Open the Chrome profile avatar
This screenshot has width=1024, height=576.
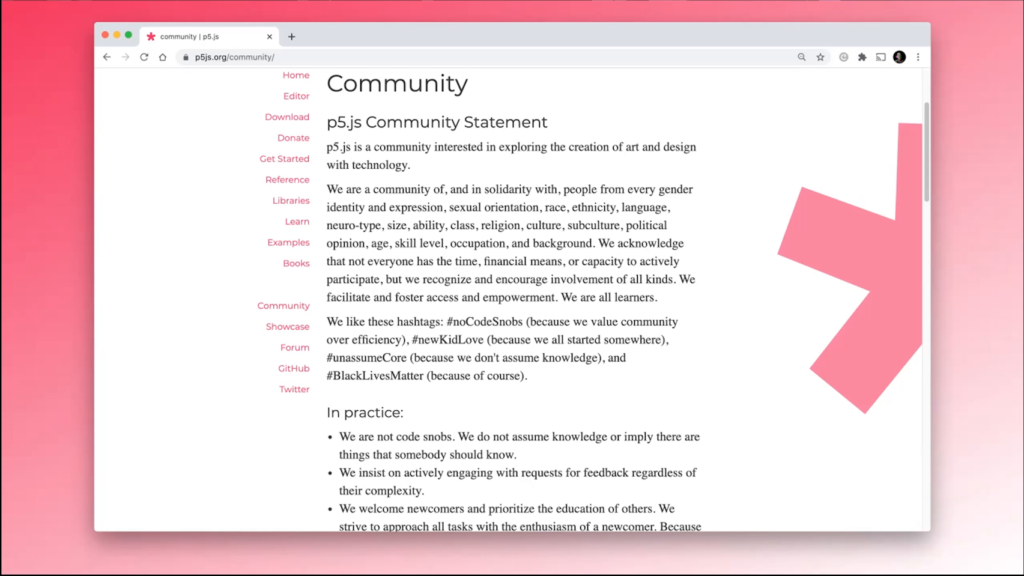pyautogui.click(x=899, y=57)
